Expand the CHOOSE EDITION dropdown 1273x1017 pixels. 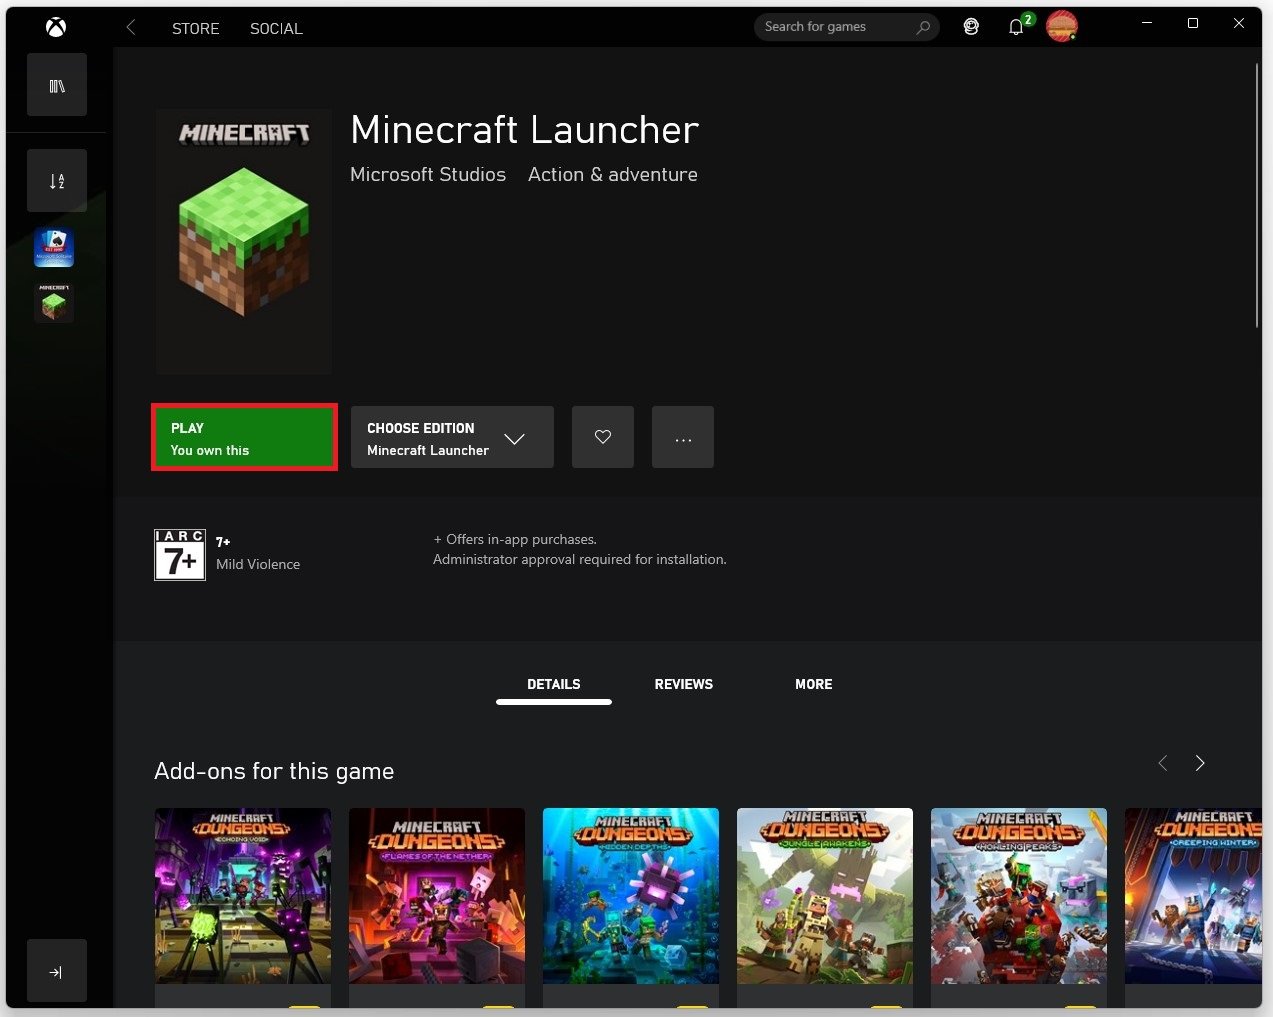click(452, 437)
